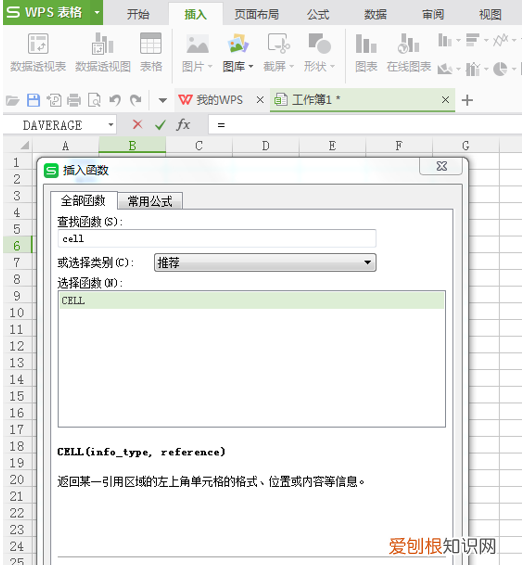The image size is (522, 565).
Task: Click the PivotTable (数据透视表) icon
Action: pos(38,44)
